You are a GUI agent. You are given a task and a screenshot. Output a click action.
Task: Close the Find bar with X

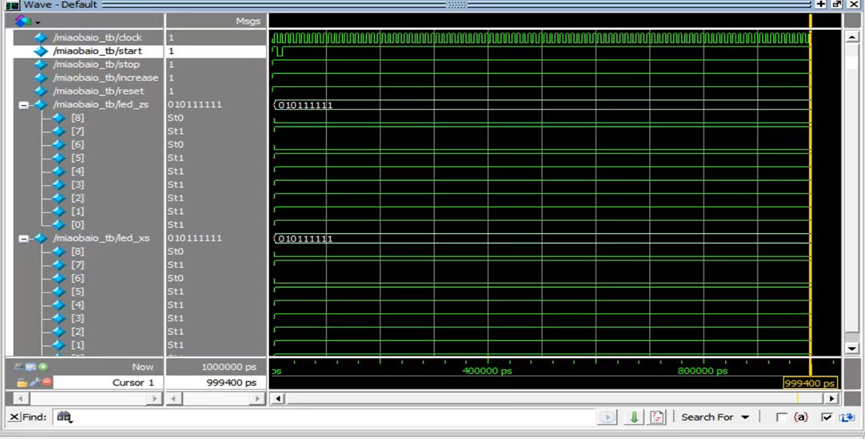(14, 417)
